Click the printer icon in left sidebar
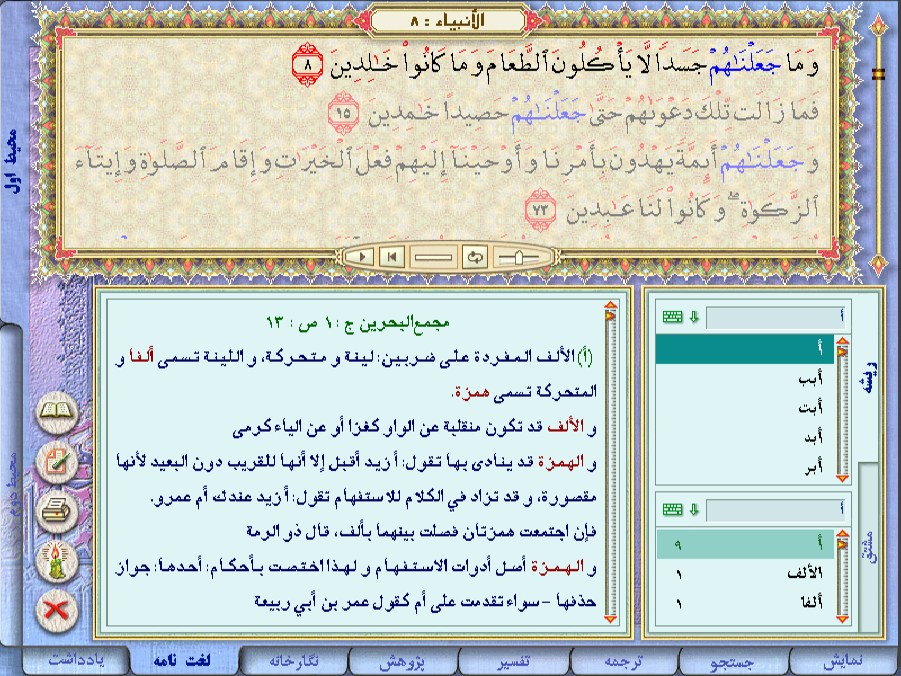The width and height of the screenshot is (901, 676). point(57,511)
